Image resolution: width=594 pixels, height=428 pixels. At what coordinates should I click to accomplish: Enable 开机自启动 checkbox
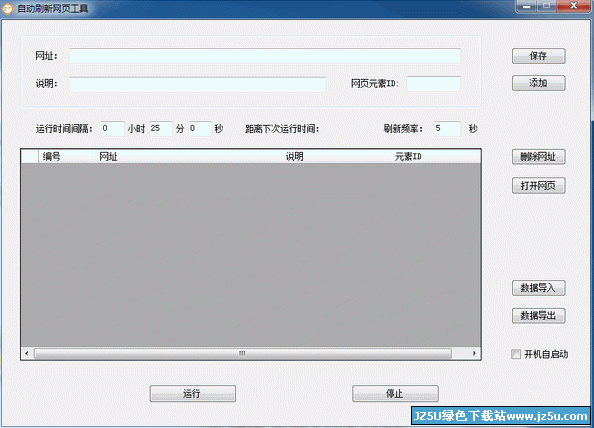pos(516,354)
